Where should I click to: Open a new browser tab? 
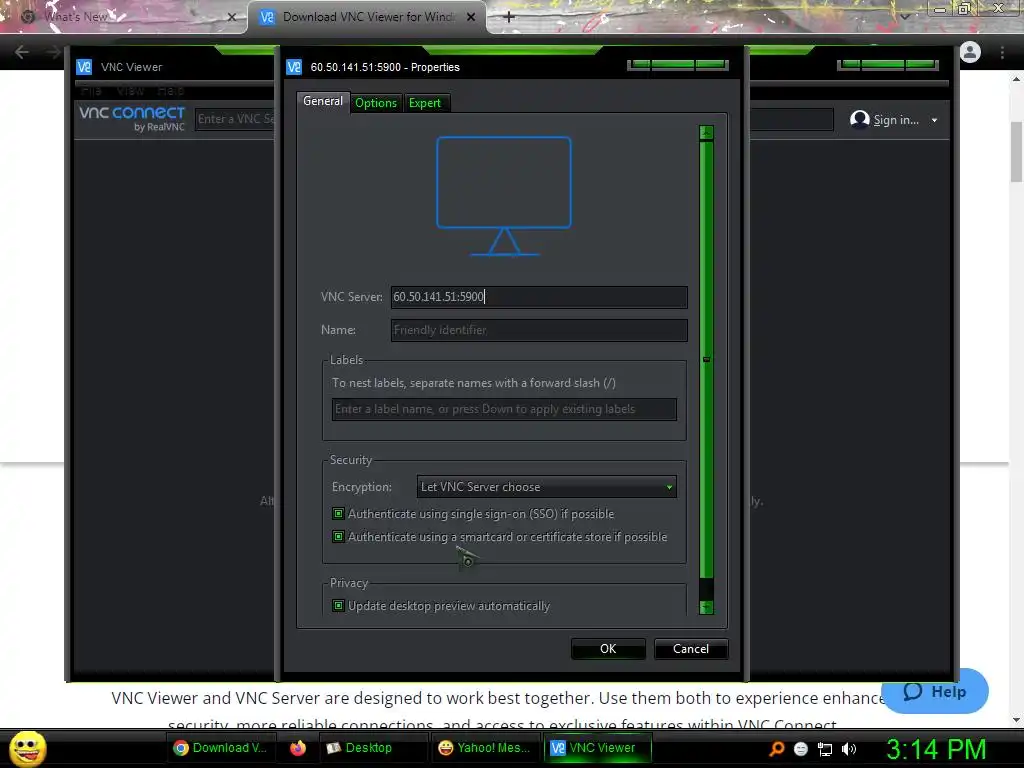pyautogui.click(x=509, y=17)
